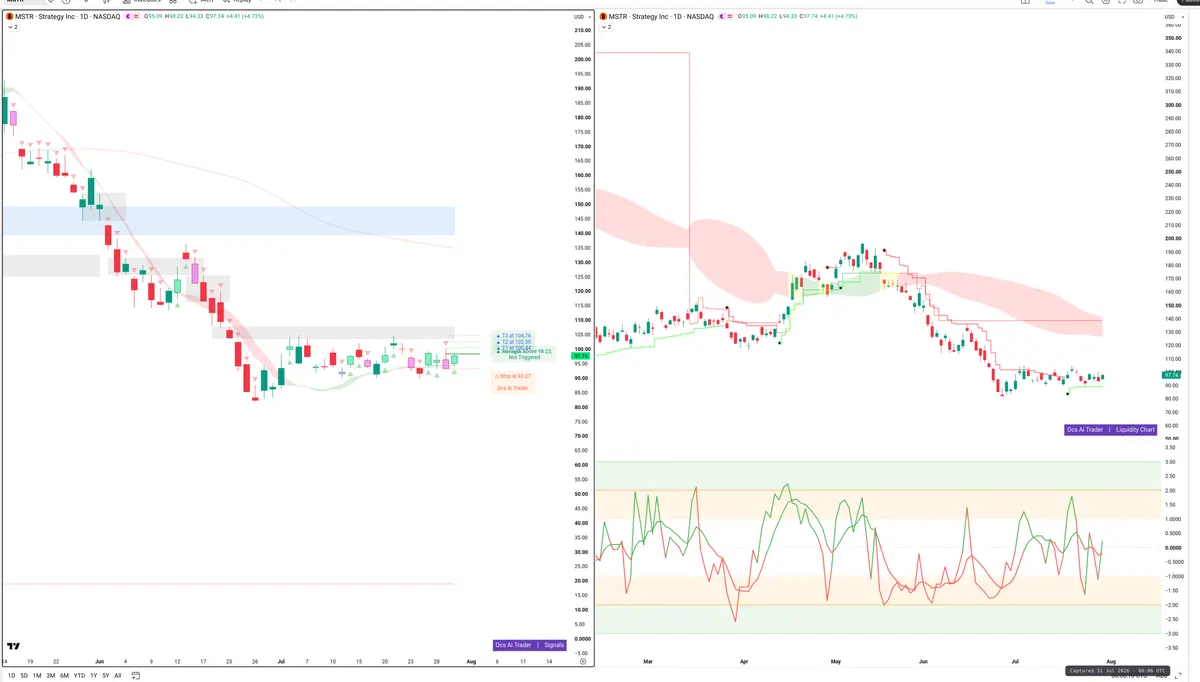Click the 'Mar' date label on right time axis
The image size is (1200, 682).
[x=648, y=661]
